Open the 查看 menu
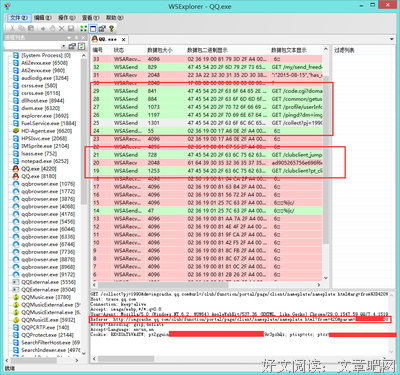 [91, 18]
